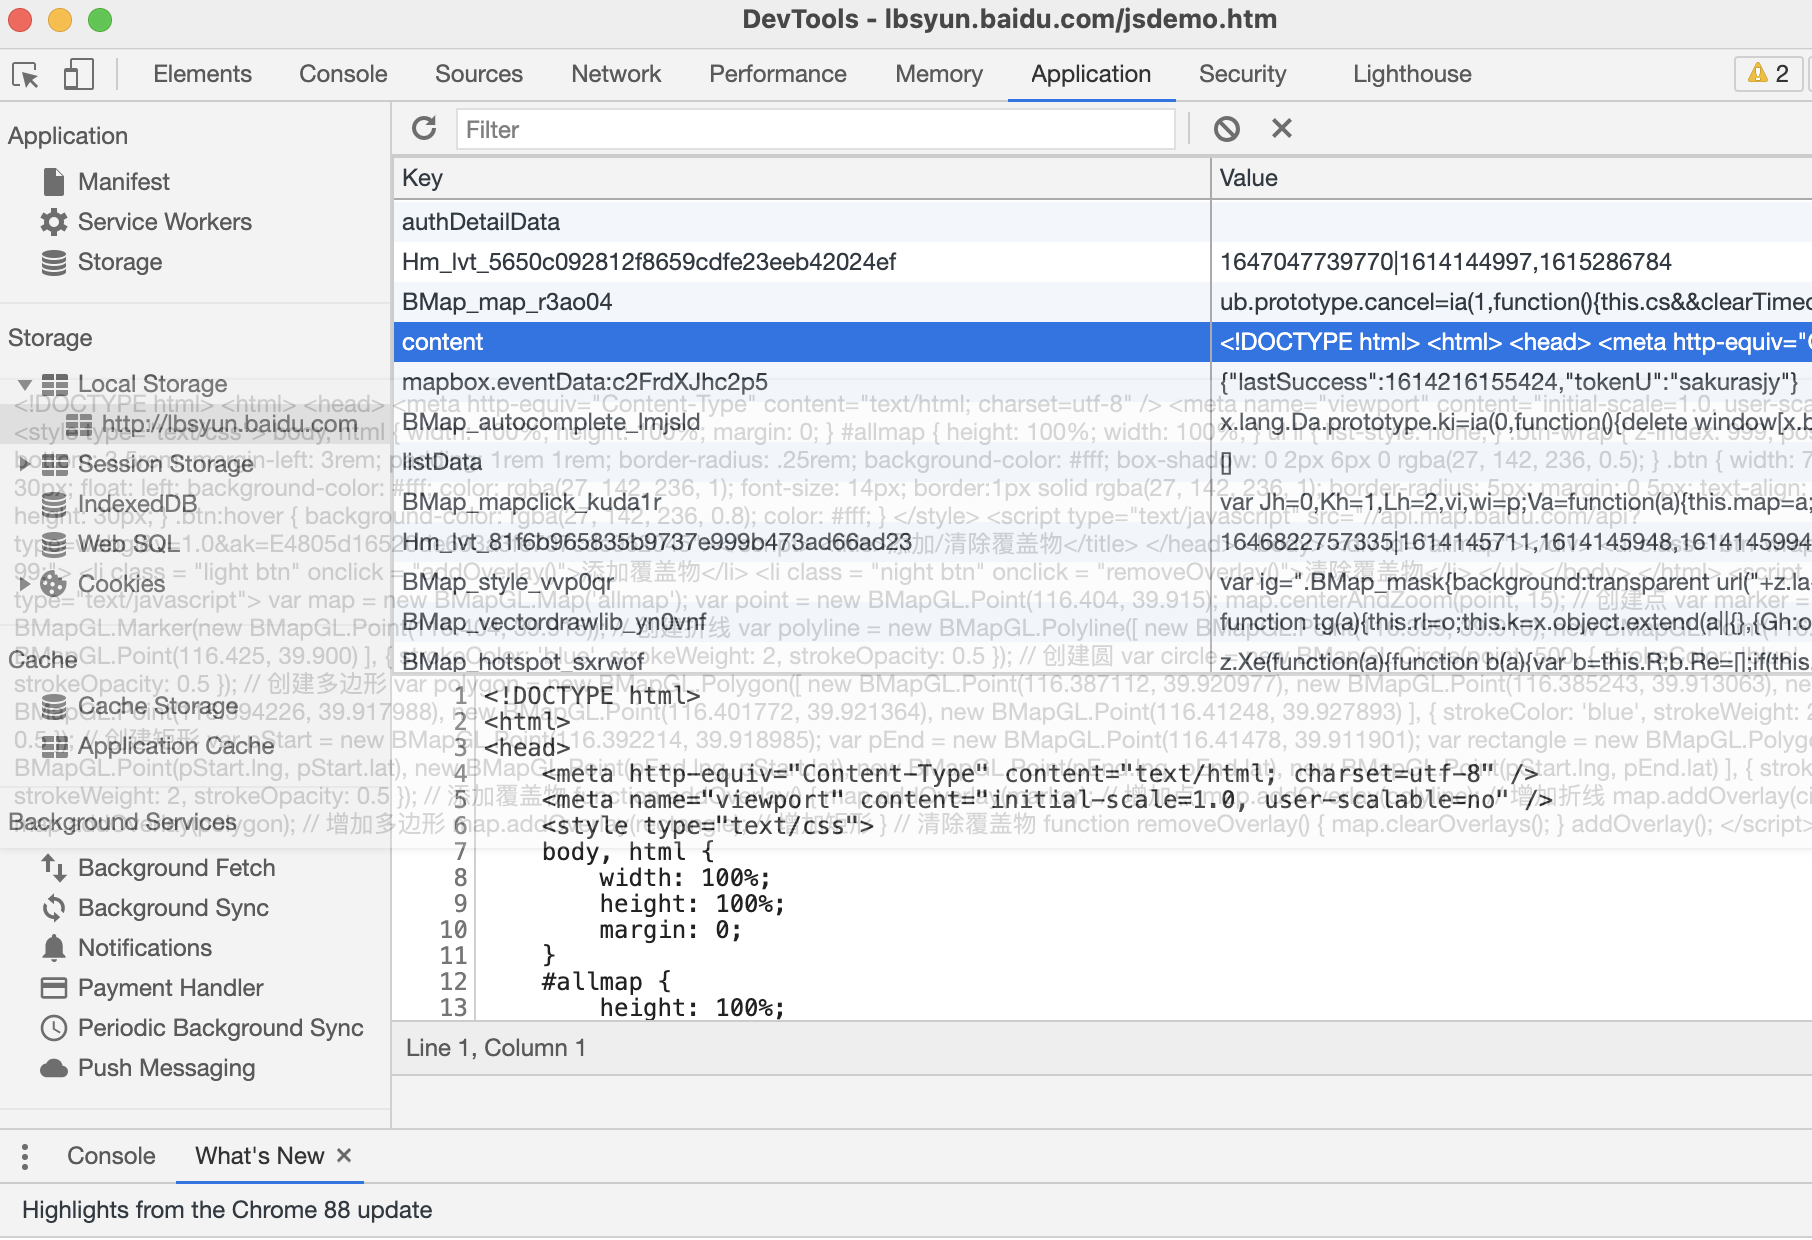Click the Filter input field
Viewport: 1812px width, 1240px height.
pyautogui.click(x=815, y=130)
